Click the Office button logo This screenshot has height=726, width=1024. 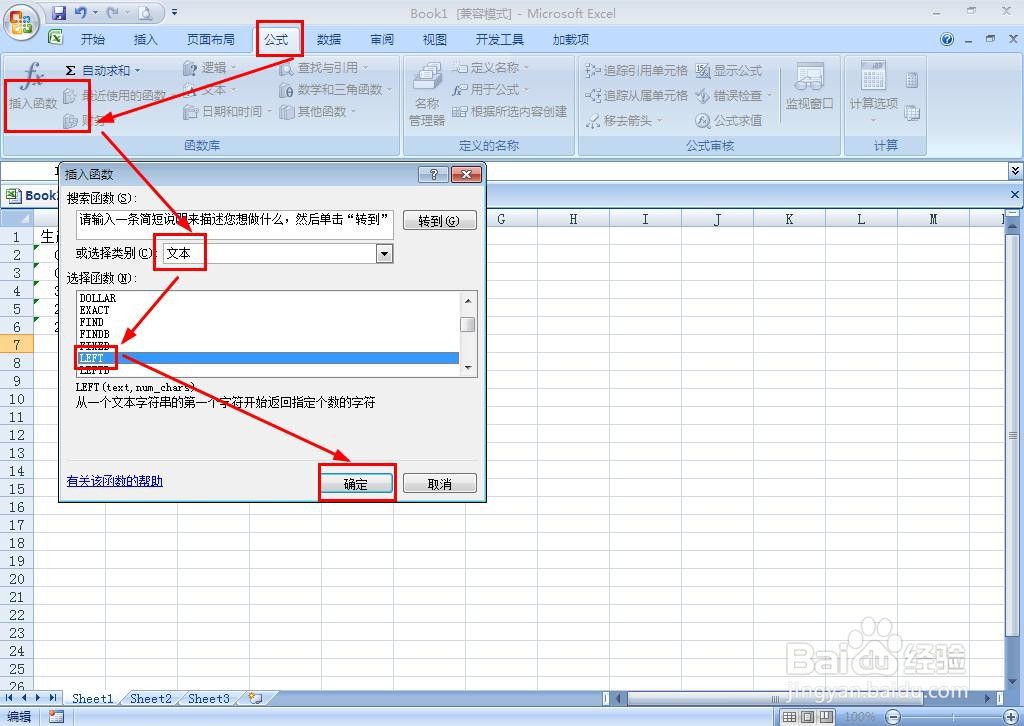pos(22,22)
